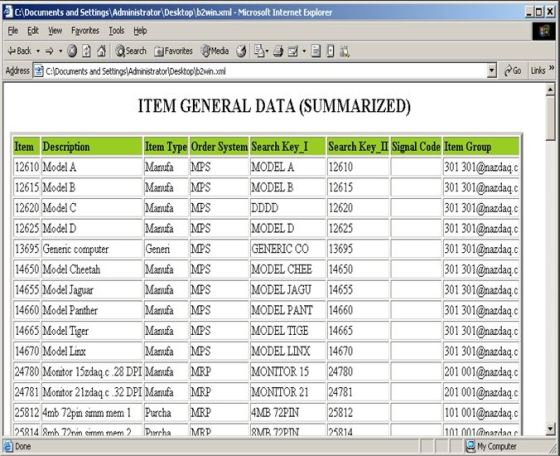Print the page with the Print icon

(x=278, y=52)
